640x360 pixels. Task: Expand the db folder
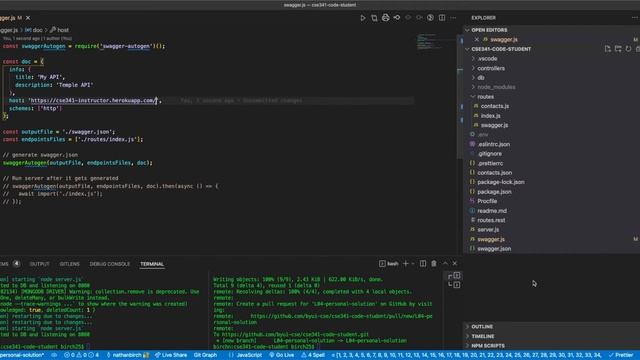[481, 78]
